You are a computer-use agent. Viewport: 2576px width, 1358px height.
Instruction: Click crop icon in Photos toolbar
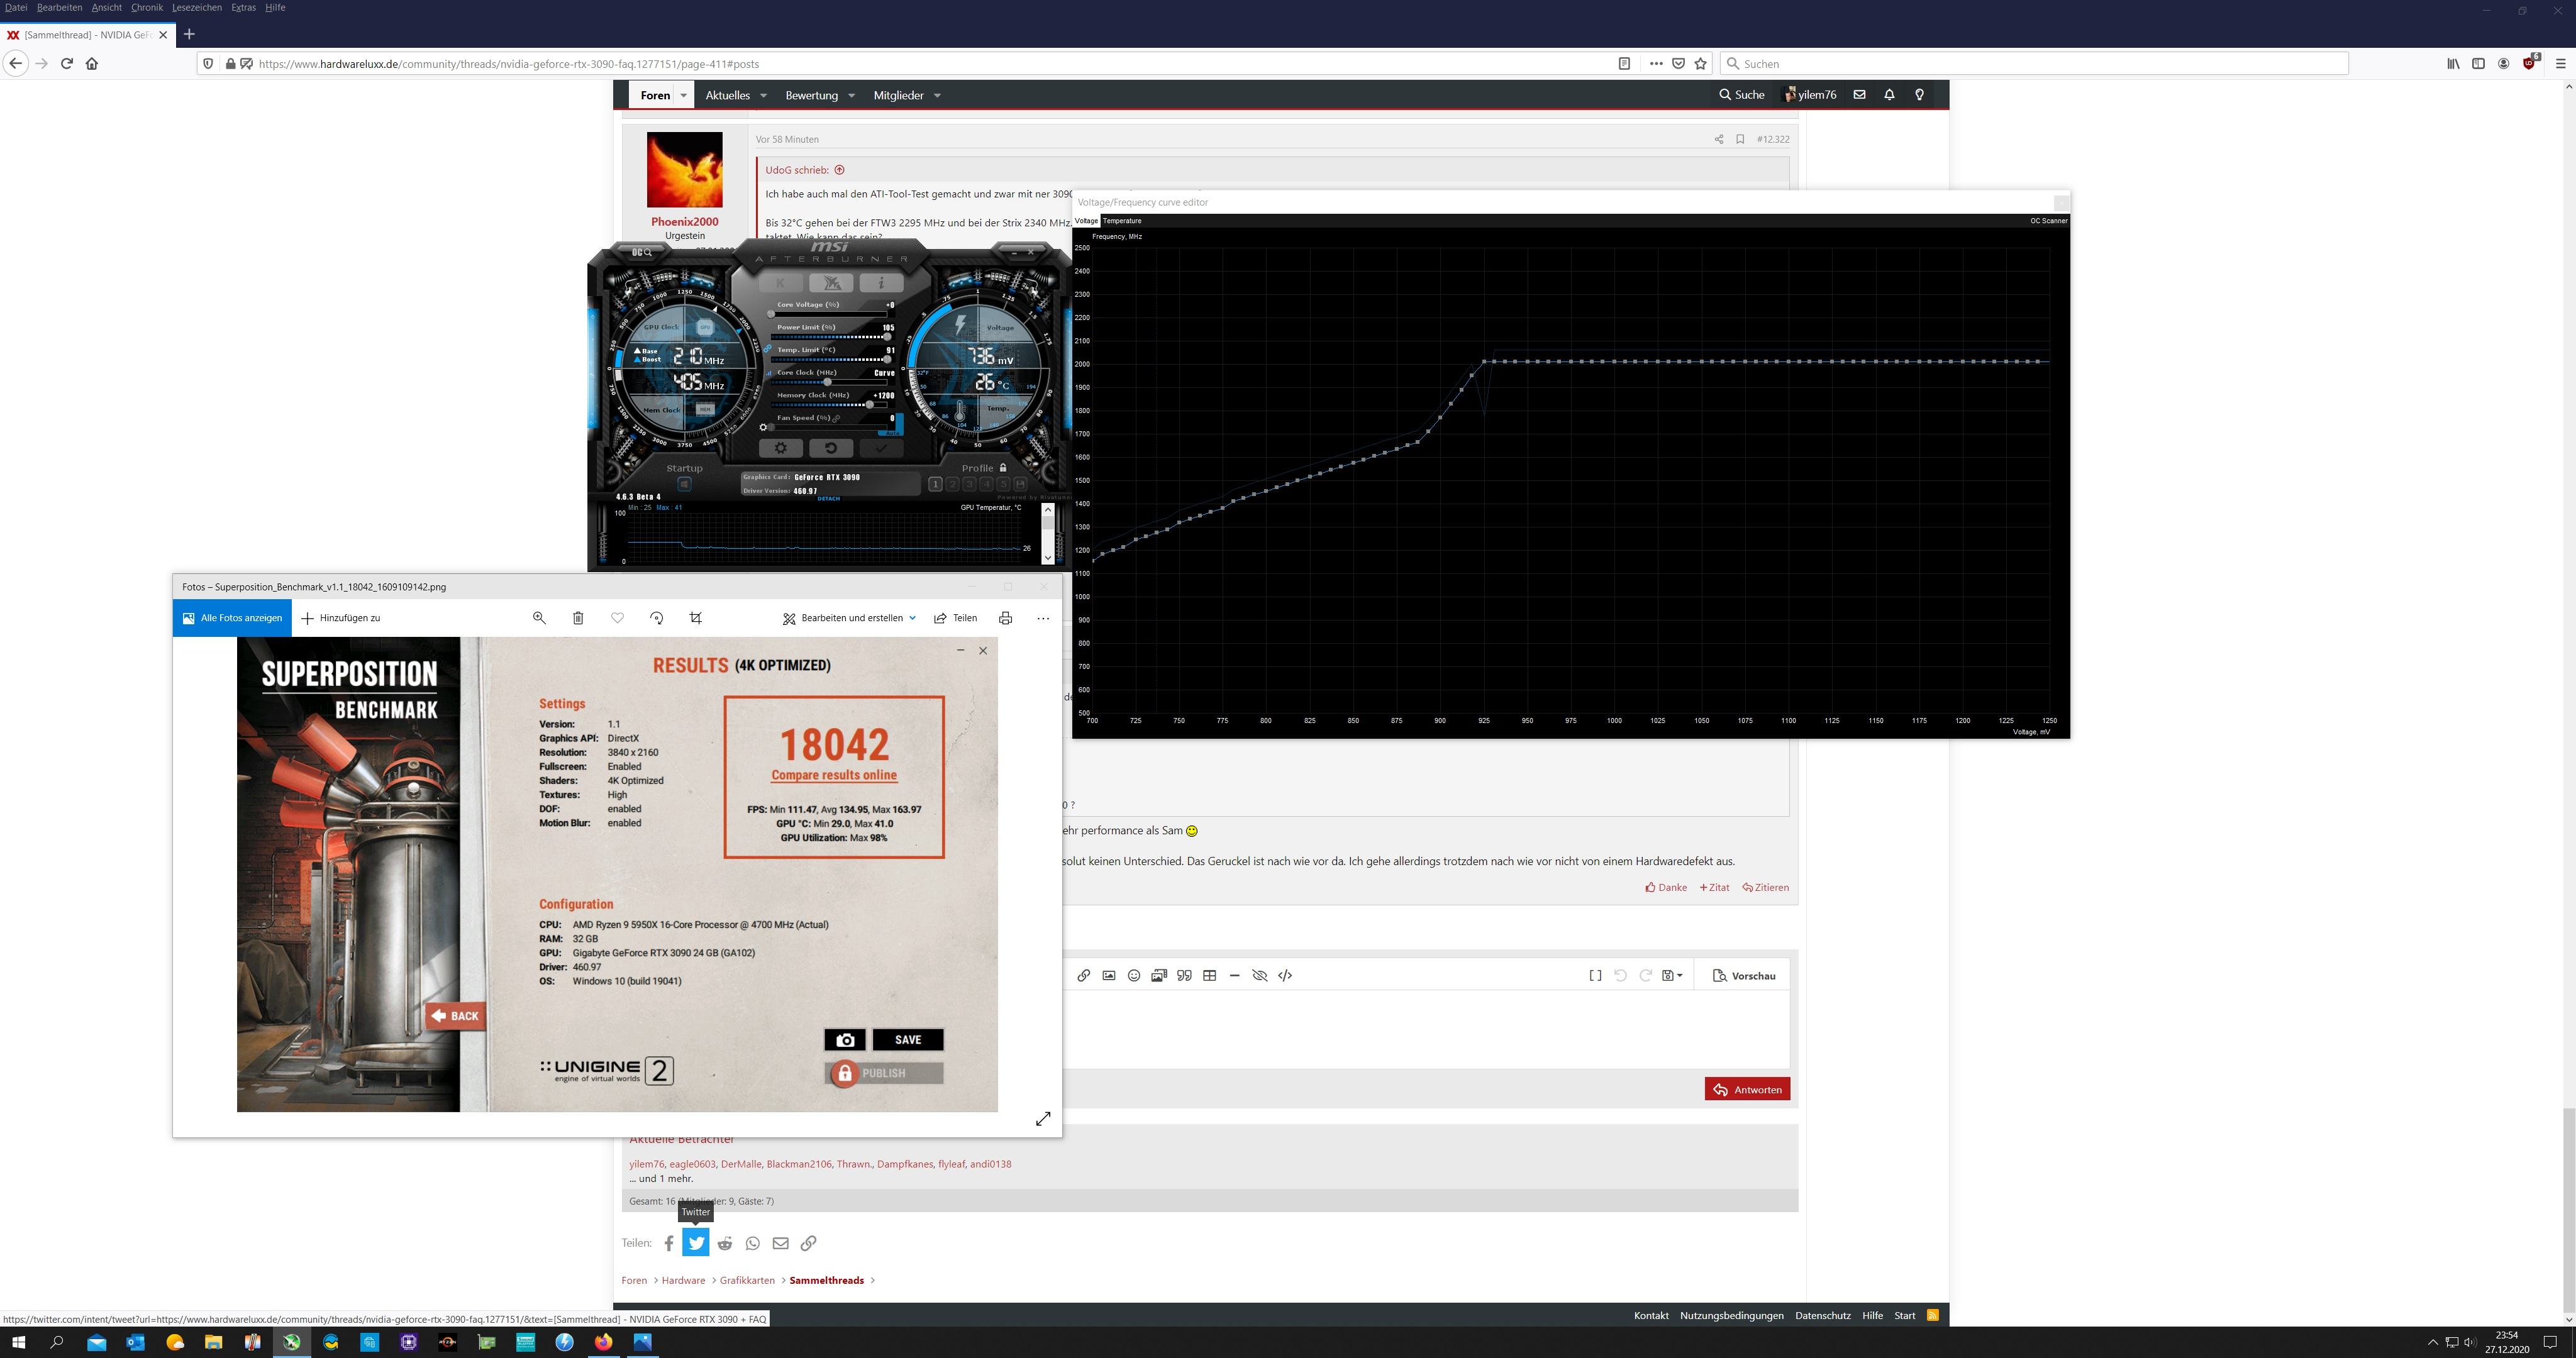coord(695,618)
